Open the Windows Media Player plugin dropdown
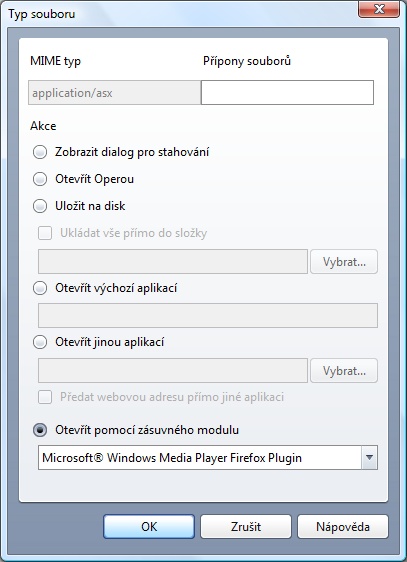The height and width of the screenshot is (562, 407). pos(208,458)
